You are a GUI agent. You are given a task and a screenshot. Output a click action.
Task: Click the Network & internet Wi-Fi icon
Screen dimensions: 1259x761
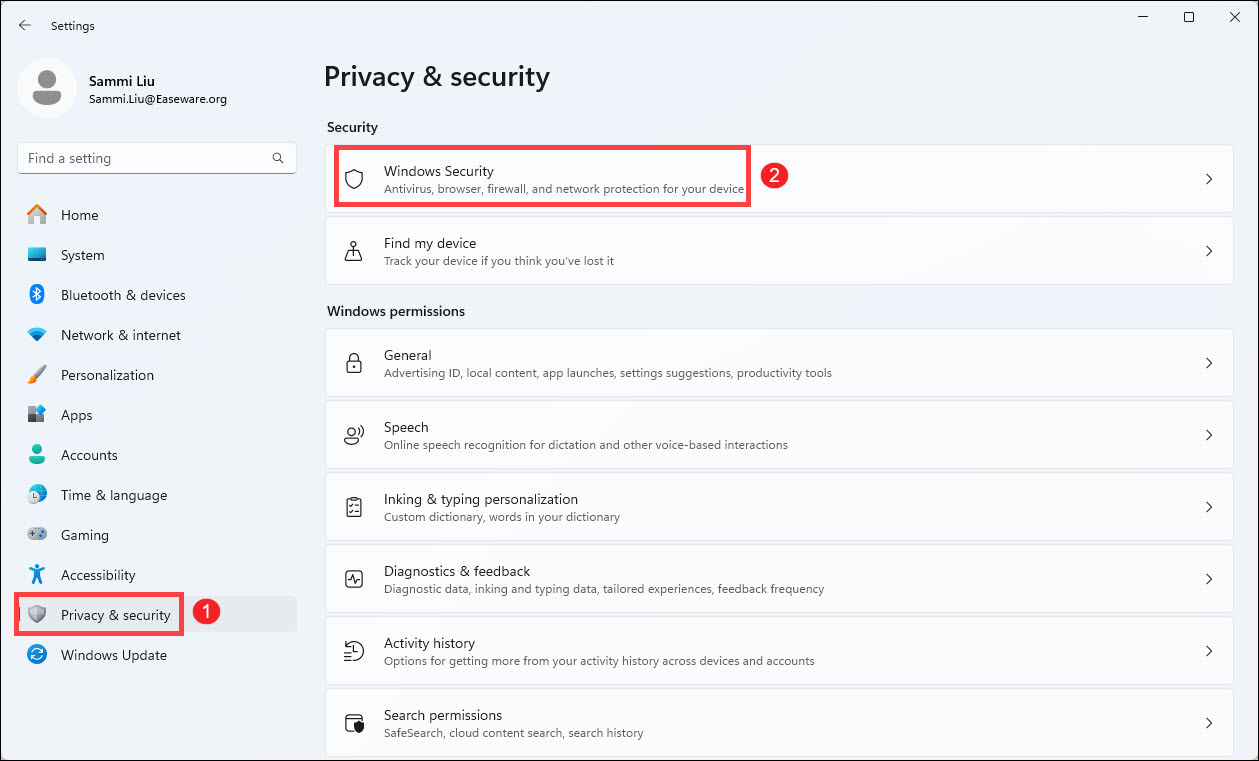[x=37, y=335]
